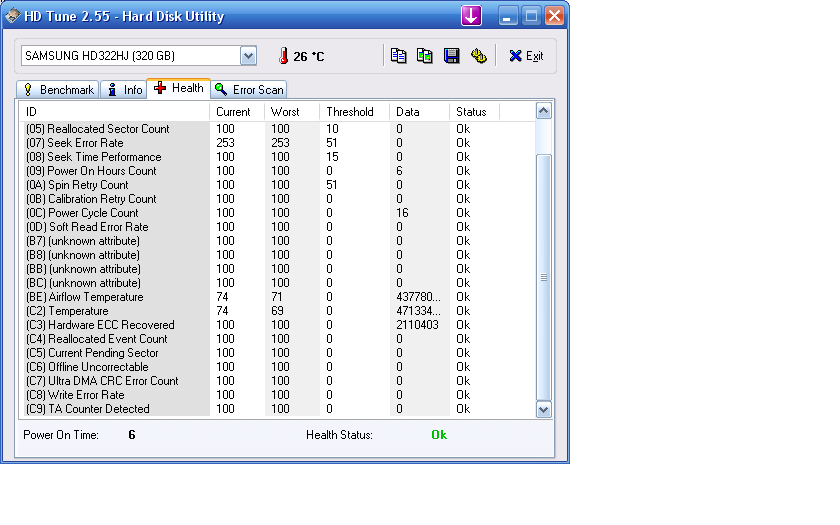Click the Data column header
Viewport: 840px width, 525px height.
coord(419,112)
